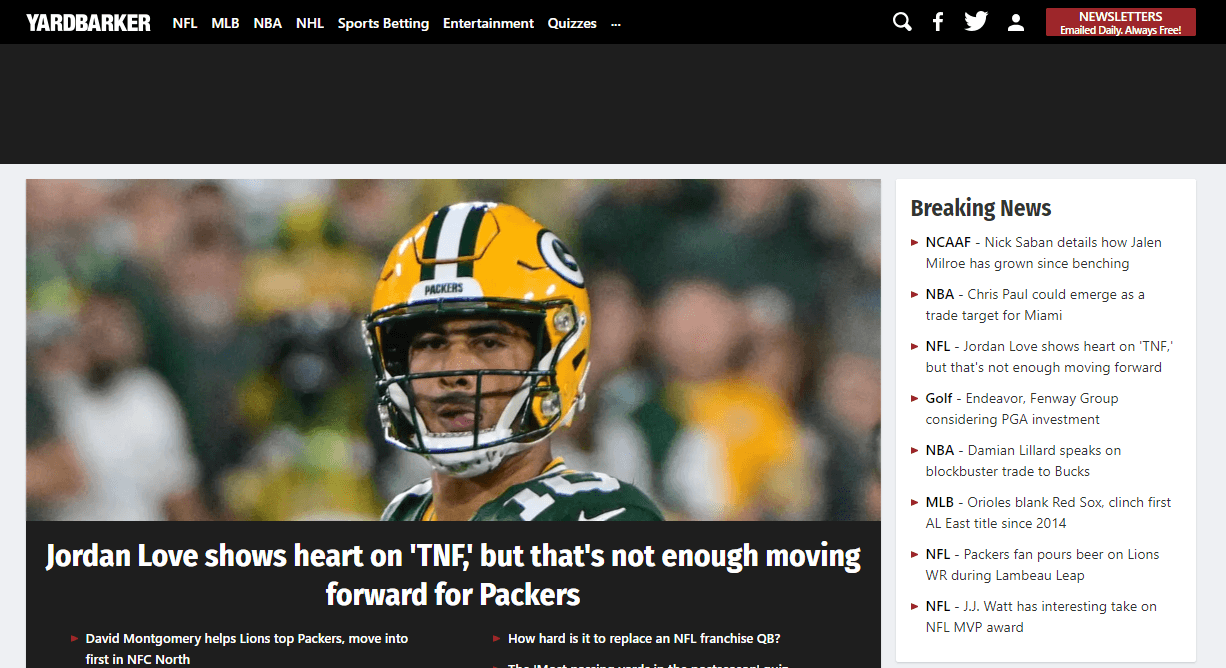Screen dimensions: 1226x668
Task: Open the MLB menu
Action: pyautogui.click(x=225, y=23)
